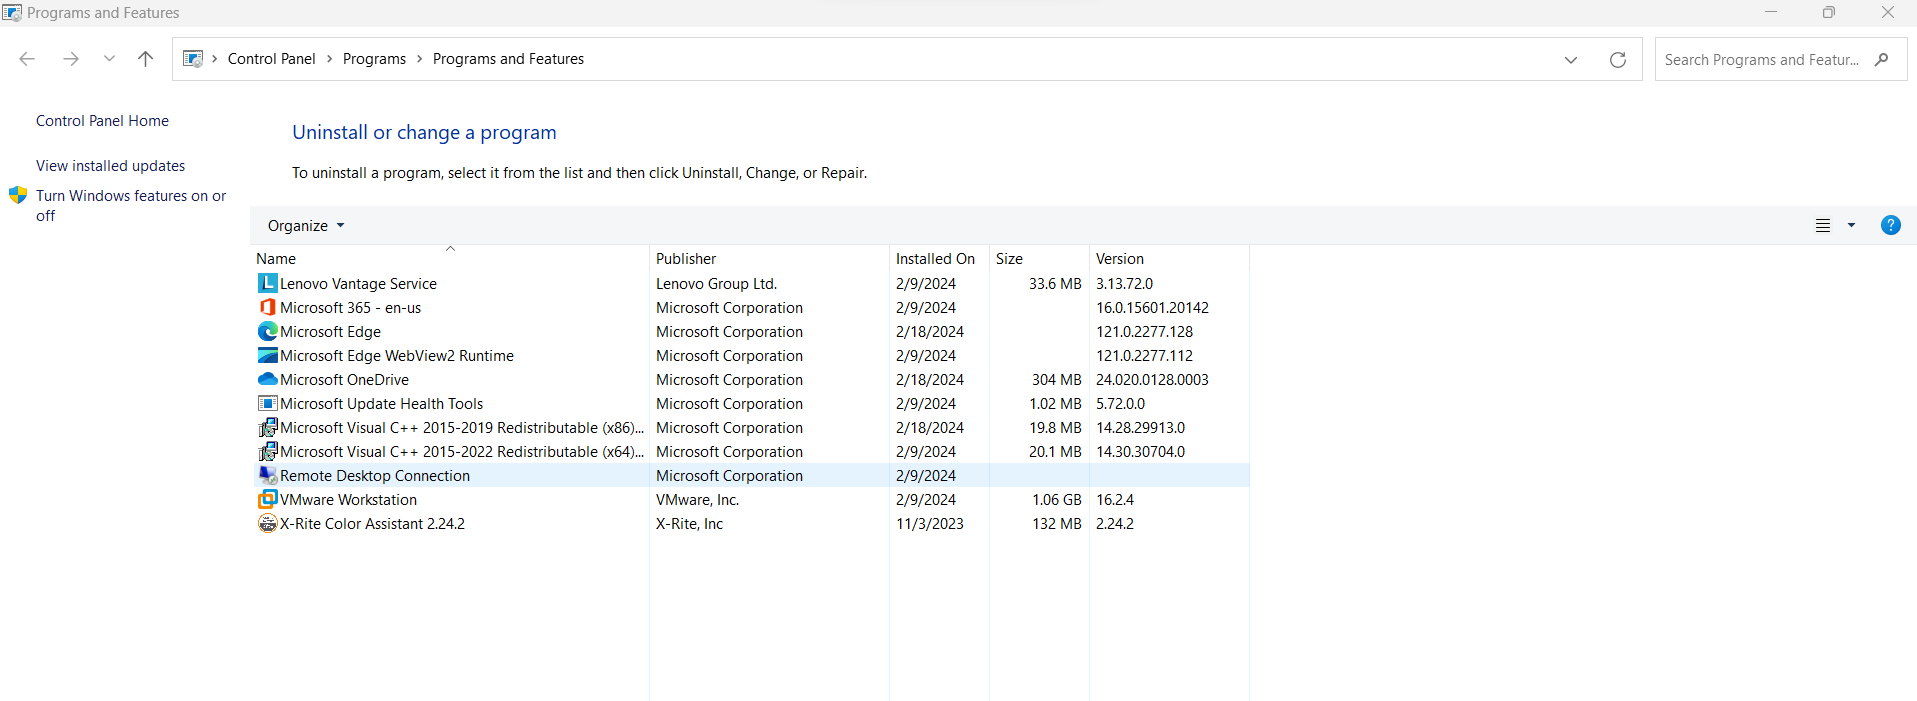Viewport: 1917px width, 701px height.
Task: Open the Organize dropdown menu
Action: tap(306, 226)
